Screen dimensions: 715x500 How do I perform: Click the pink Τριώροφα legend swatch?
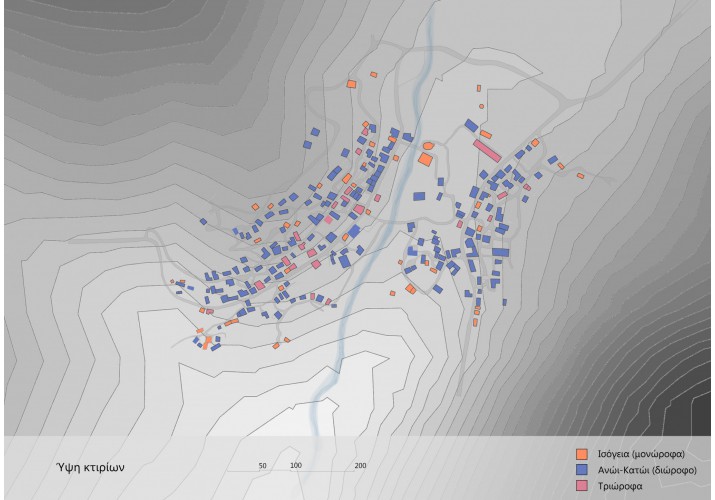pyautogui.click(x=582, y=486)
